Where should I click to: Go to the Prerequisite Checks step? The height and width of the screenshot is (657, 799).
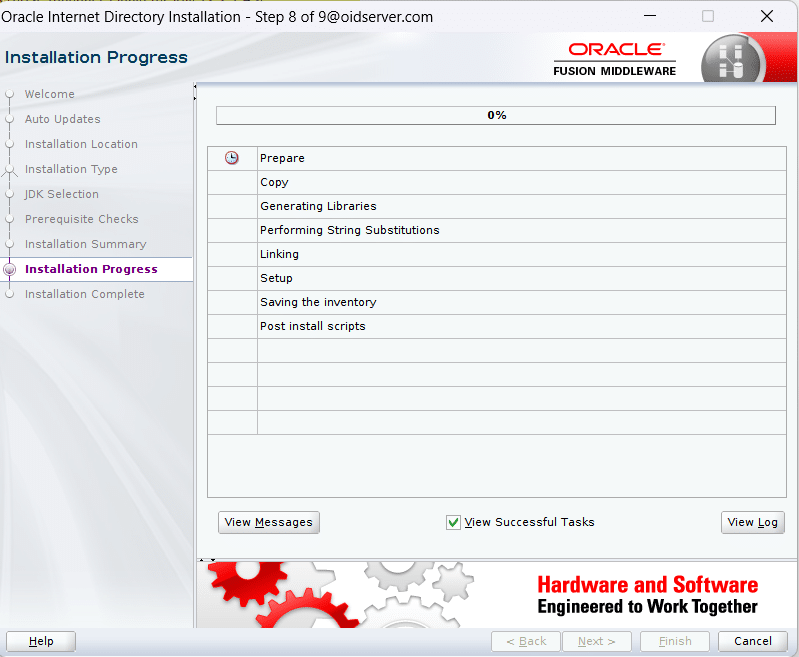[81, 219]
